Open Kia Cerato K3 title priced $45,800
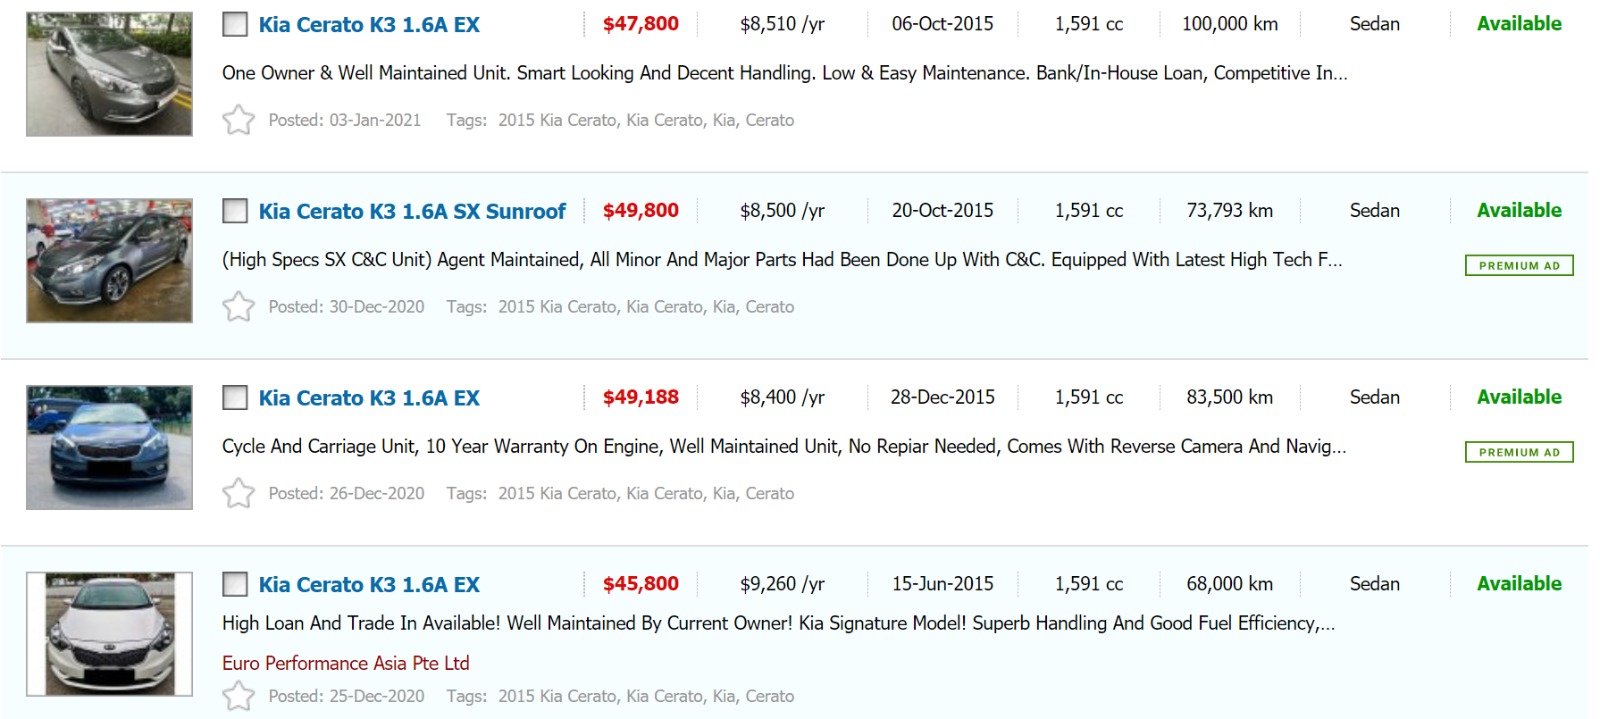Screen dimensions: 1600x719 pyautogui.click(x=369, y=585)
